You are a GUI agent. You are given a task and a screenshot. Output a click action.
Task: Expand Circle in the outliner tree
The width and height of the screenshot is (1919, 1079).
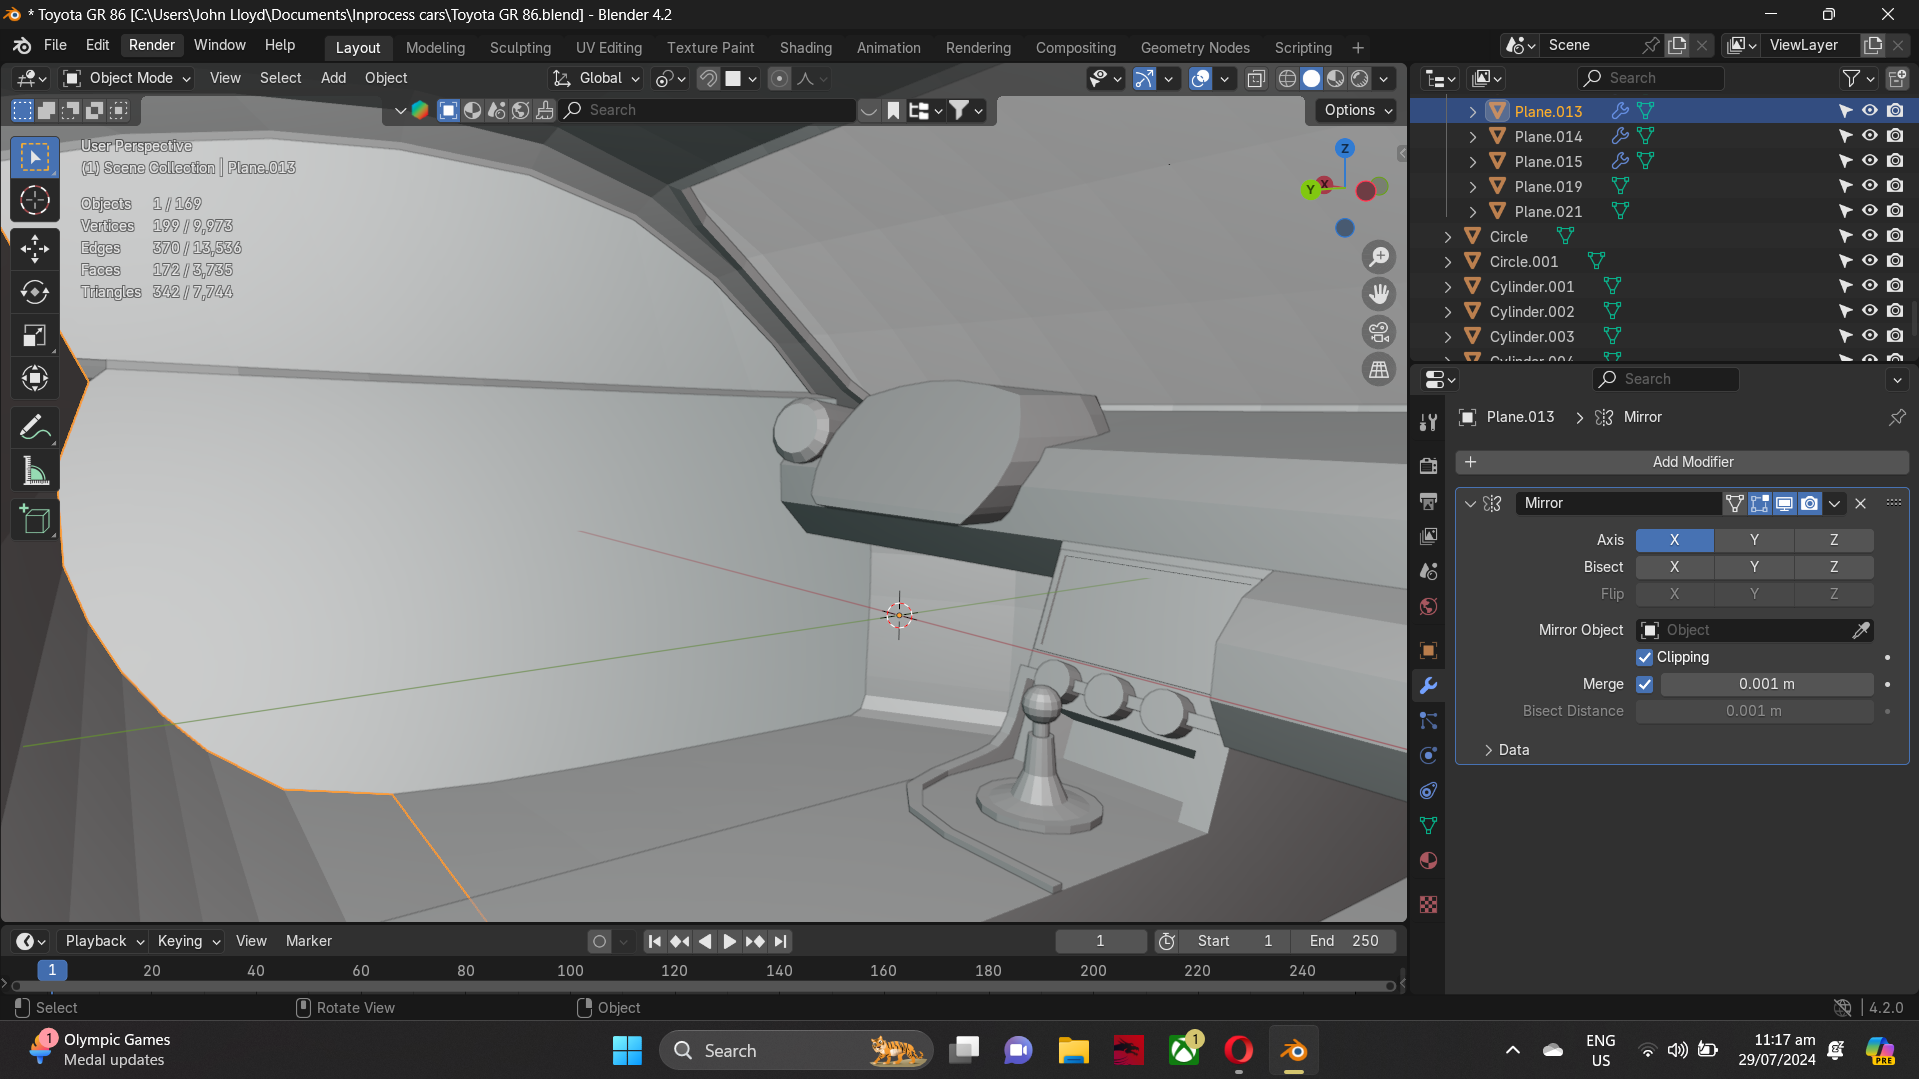point(1447,237)
